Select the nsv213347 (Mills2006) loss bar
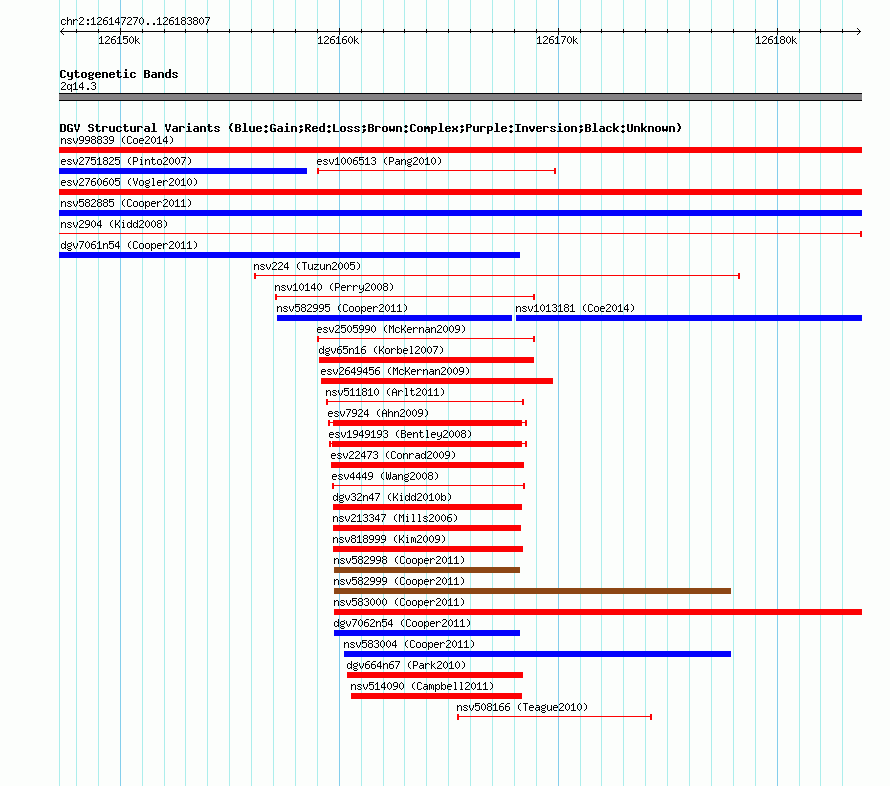The height and width of the screenshot is (786, 890). 427,528
